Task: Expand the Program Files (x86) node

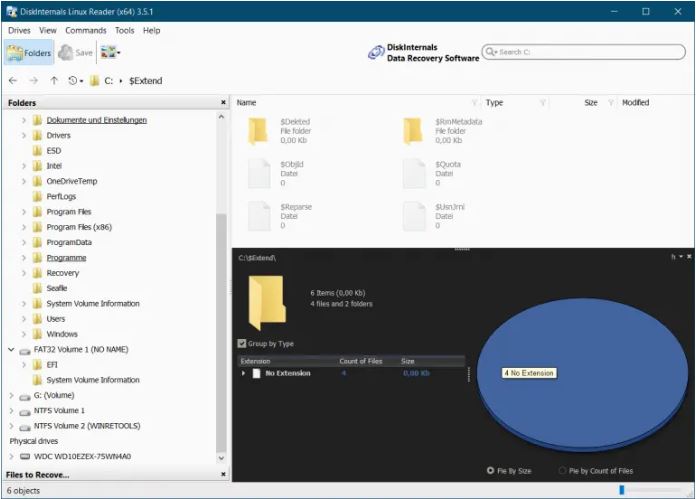Action: 24,227
